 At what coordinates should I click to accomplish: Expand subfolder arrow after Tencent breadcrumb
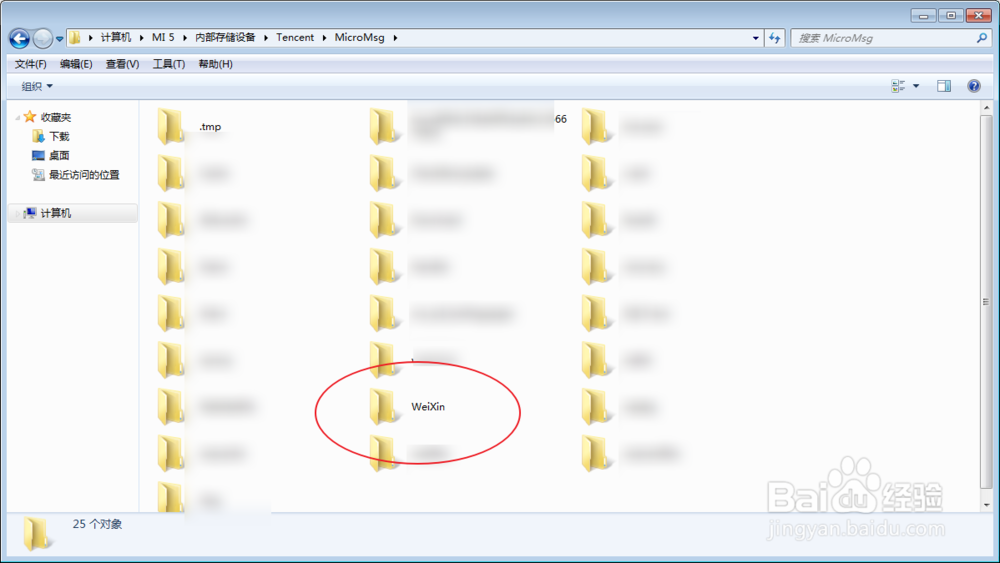point(324,38)
